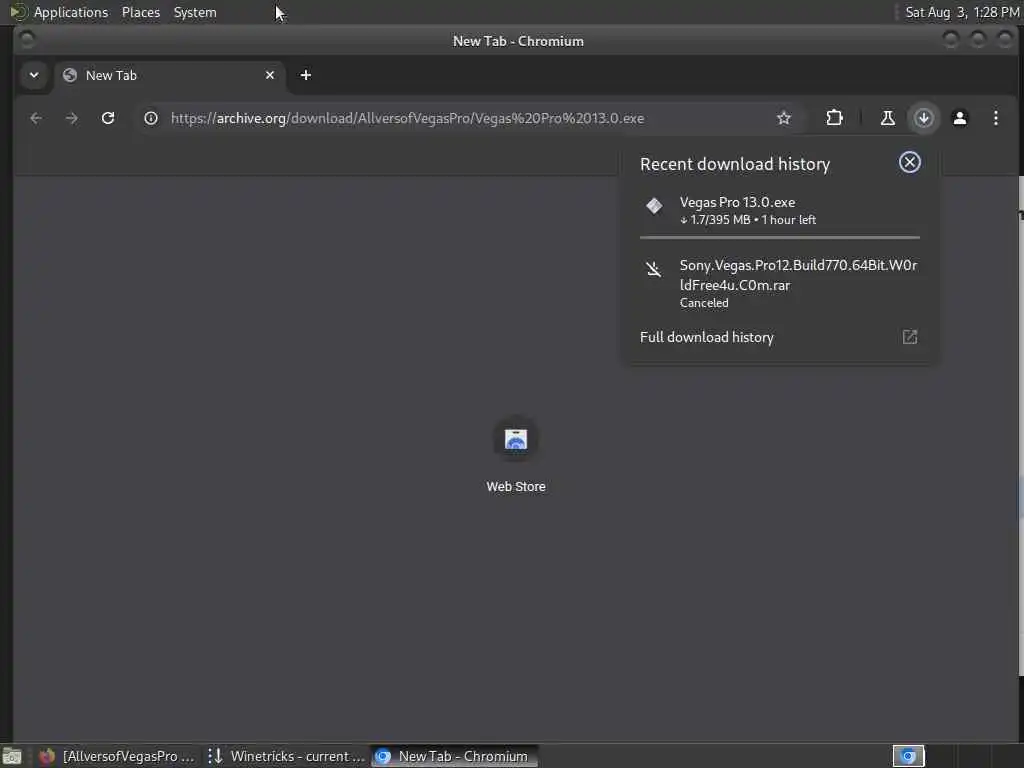Click Recent download history heading

tap(735, 164)
